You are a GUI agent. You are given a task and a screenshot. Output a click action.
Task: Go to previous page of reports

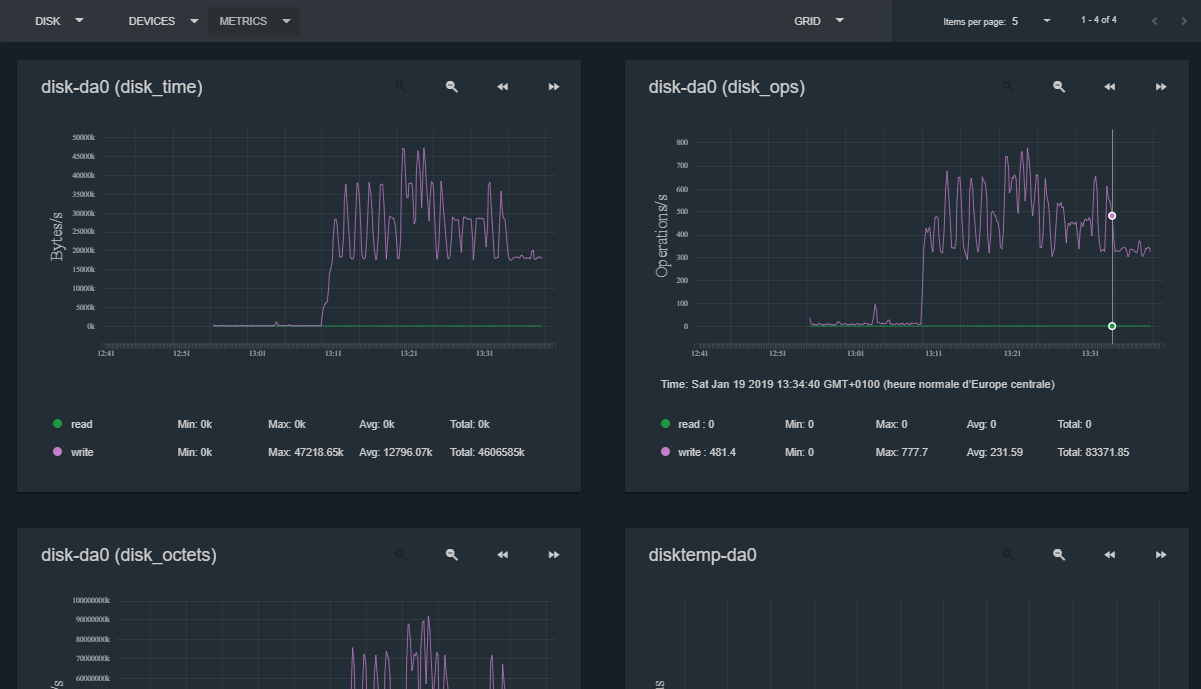pyautogui.click(x=1154, y=21)
